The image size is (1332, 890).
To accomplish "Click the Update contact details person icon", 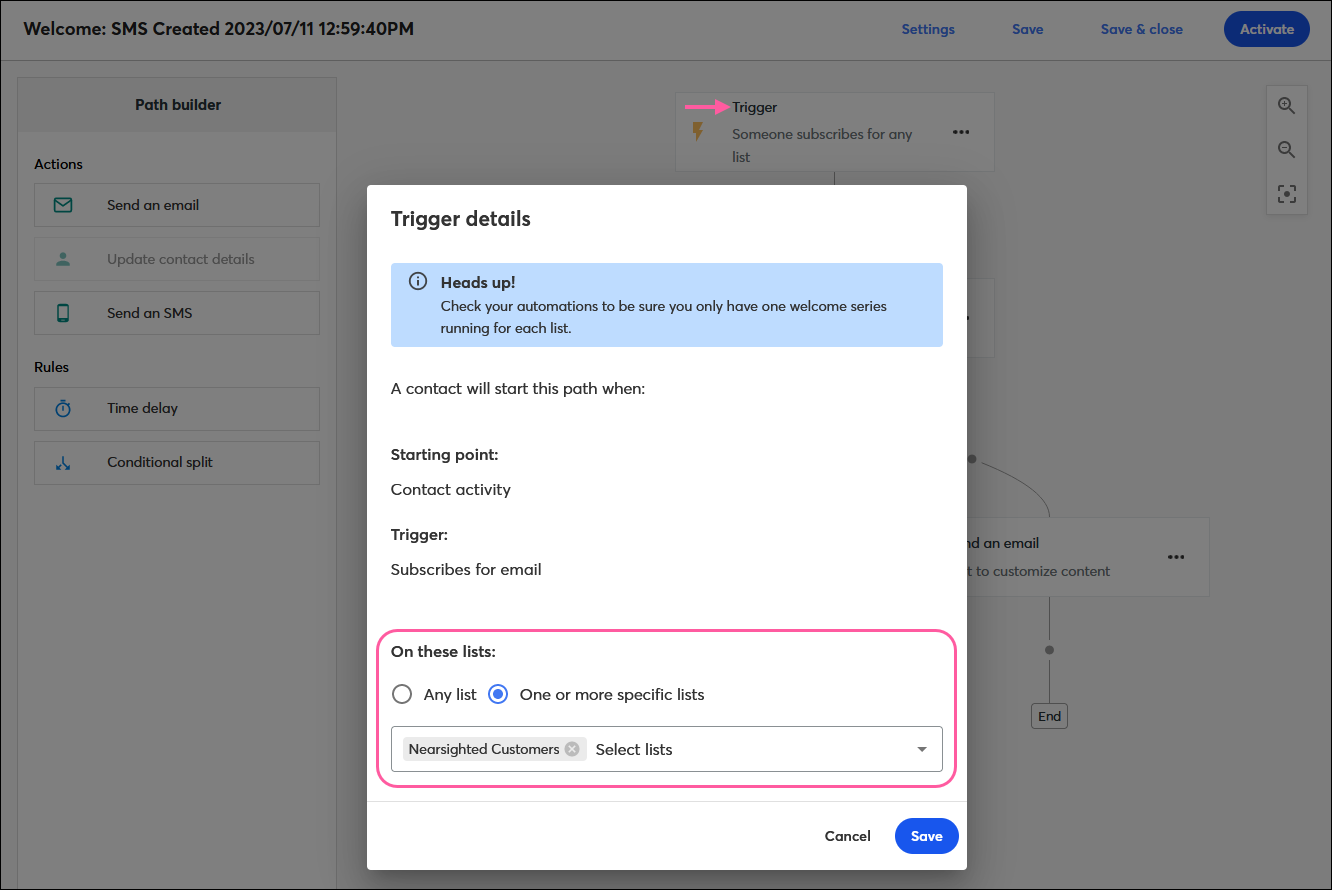I will (63, 258).
